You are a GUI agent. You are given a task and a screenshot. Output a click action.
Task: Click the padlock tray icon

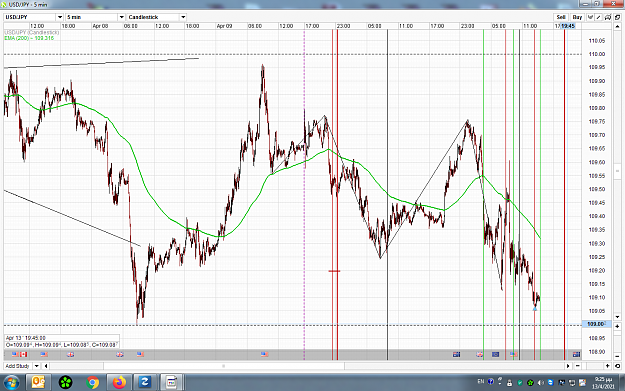tap(509, 383)
